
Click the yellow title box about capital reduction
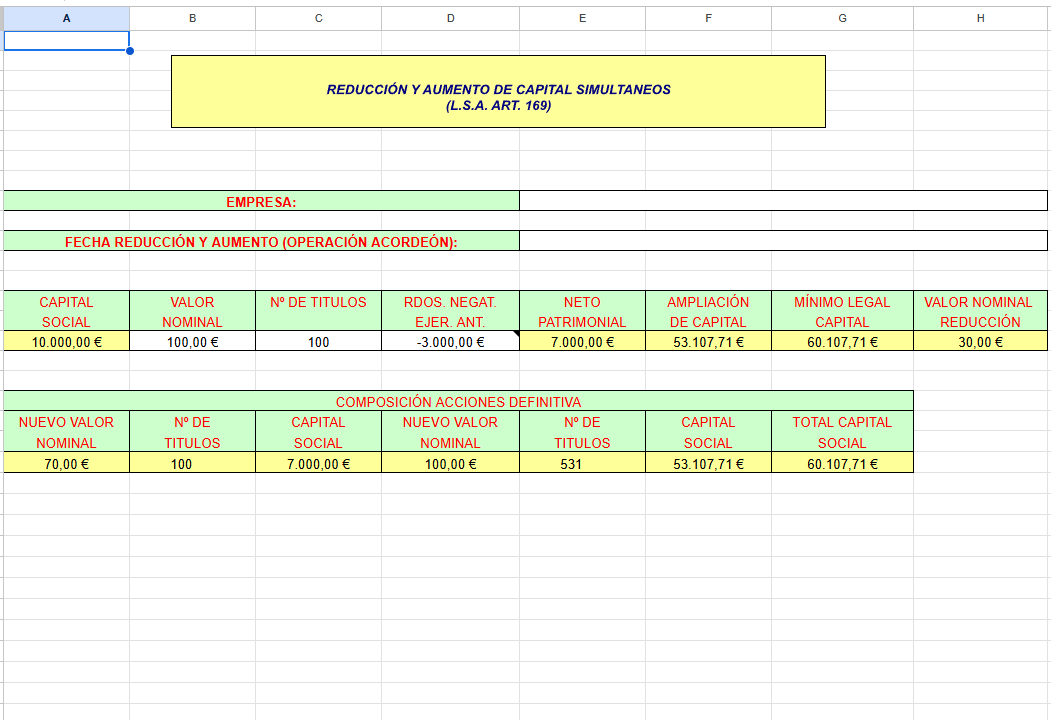(x=498, y=91)
